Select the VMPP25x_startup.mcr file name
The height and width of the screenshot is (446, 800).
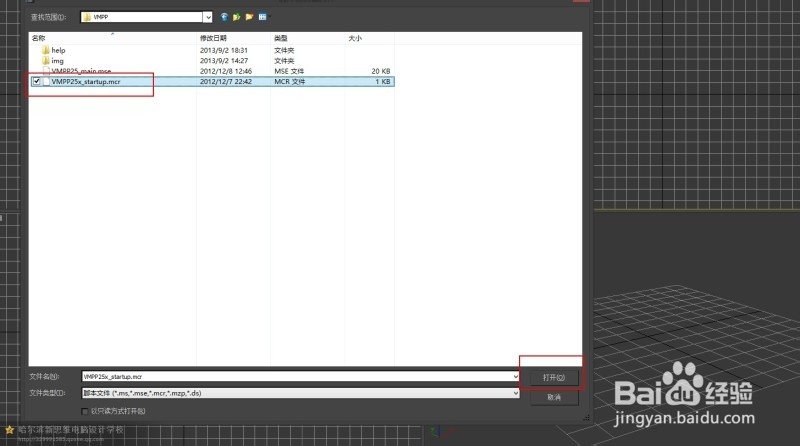point(86,82)
